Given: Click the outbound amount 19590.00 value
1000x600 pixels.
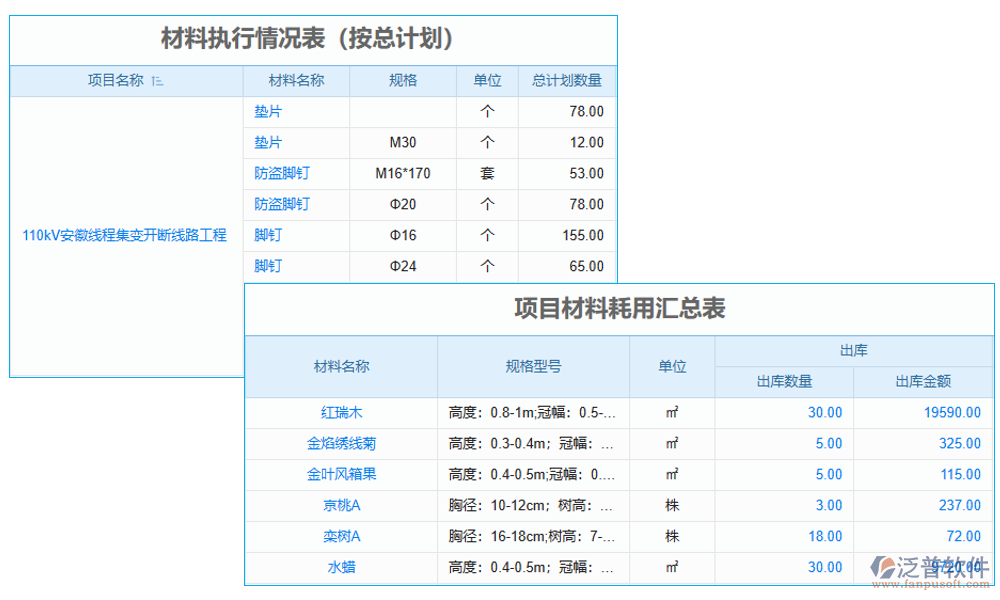Looking at the screenshot, I should (952, 412).
